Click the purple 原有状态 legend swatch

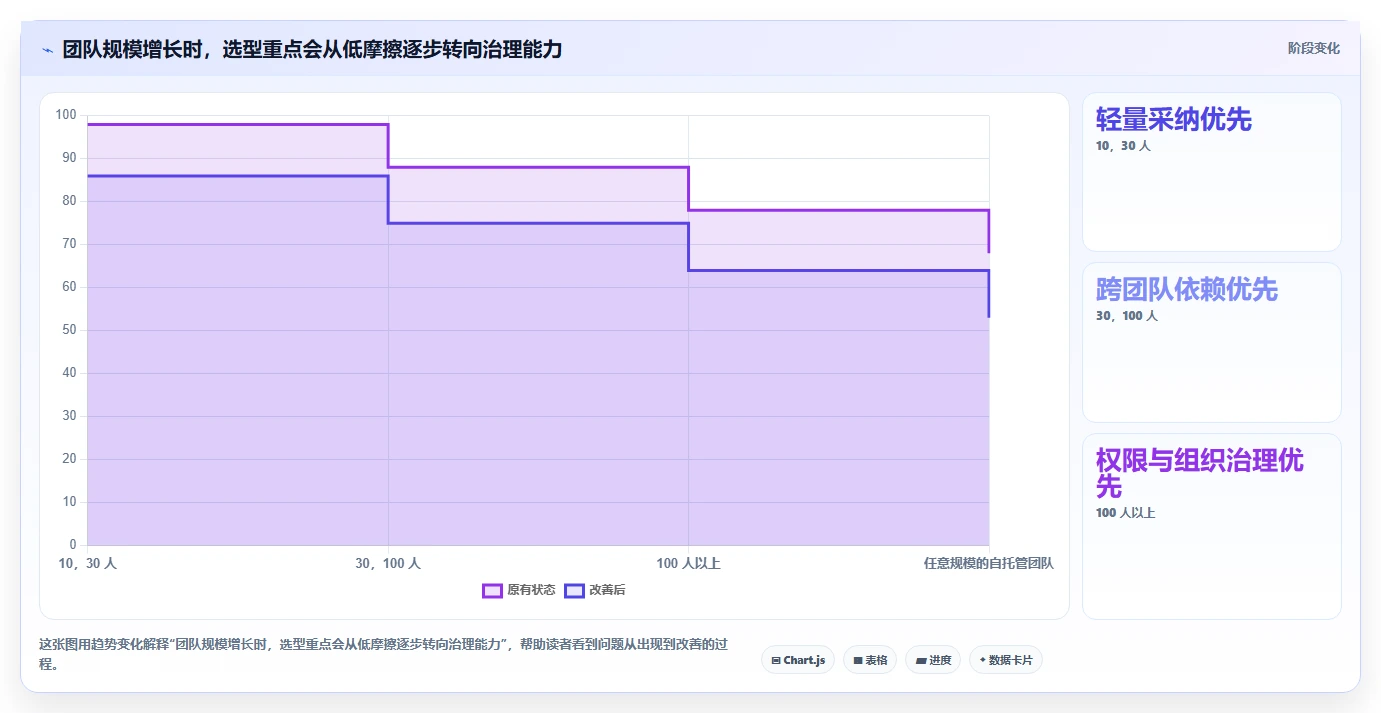pyautogui.click(x=492, y=590)
